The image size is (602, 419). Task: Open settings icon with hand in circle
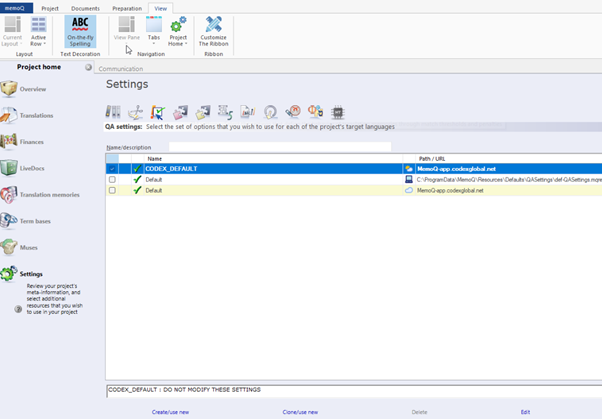(270, 112)
